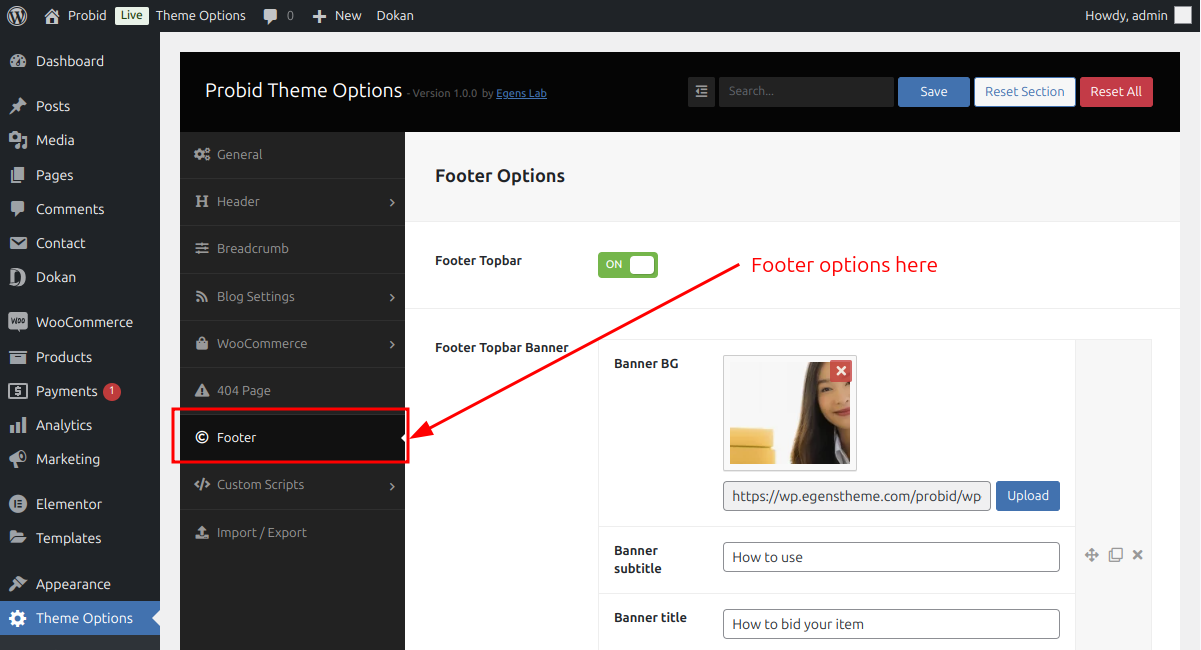Click the Posts pin icon
This screenshot has height=650, width=1201.
[18, 106]
